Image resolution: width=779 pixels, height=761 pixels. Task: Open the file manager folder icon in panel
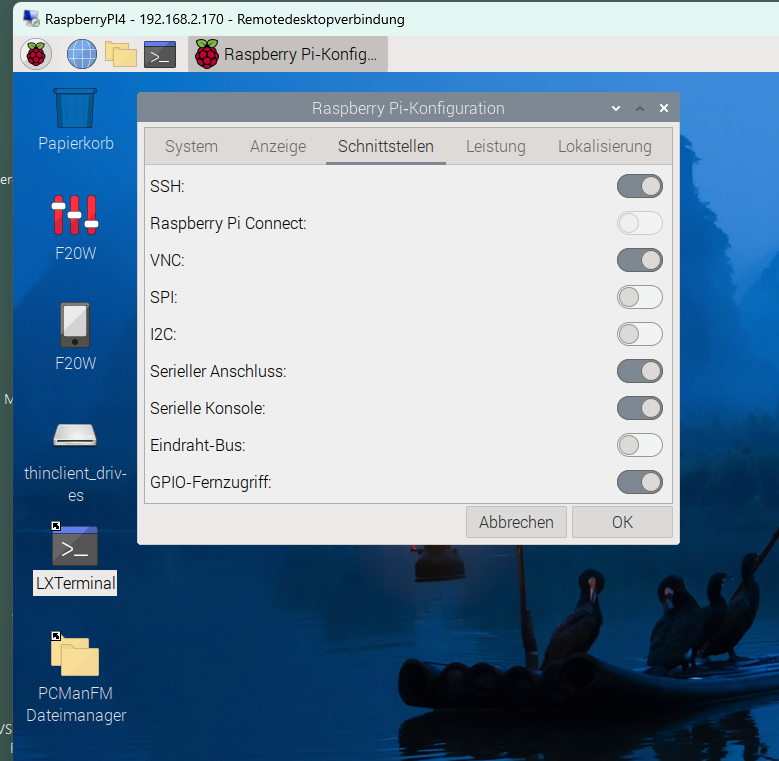pos(121,54)
